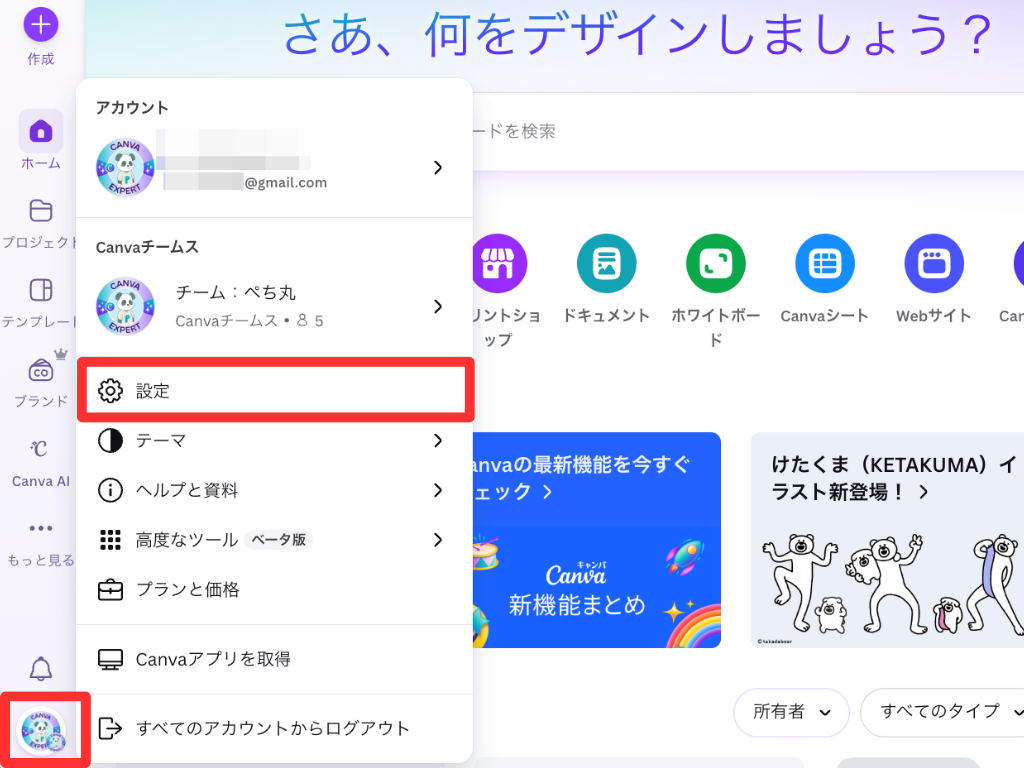Choose the Webサイト website icon

point(933,264)
